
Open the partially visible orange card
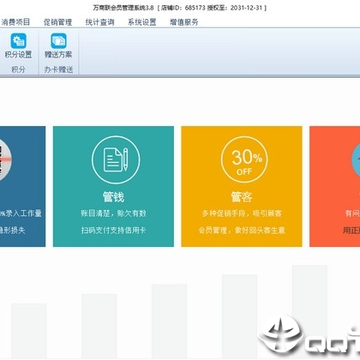point(335,186)
